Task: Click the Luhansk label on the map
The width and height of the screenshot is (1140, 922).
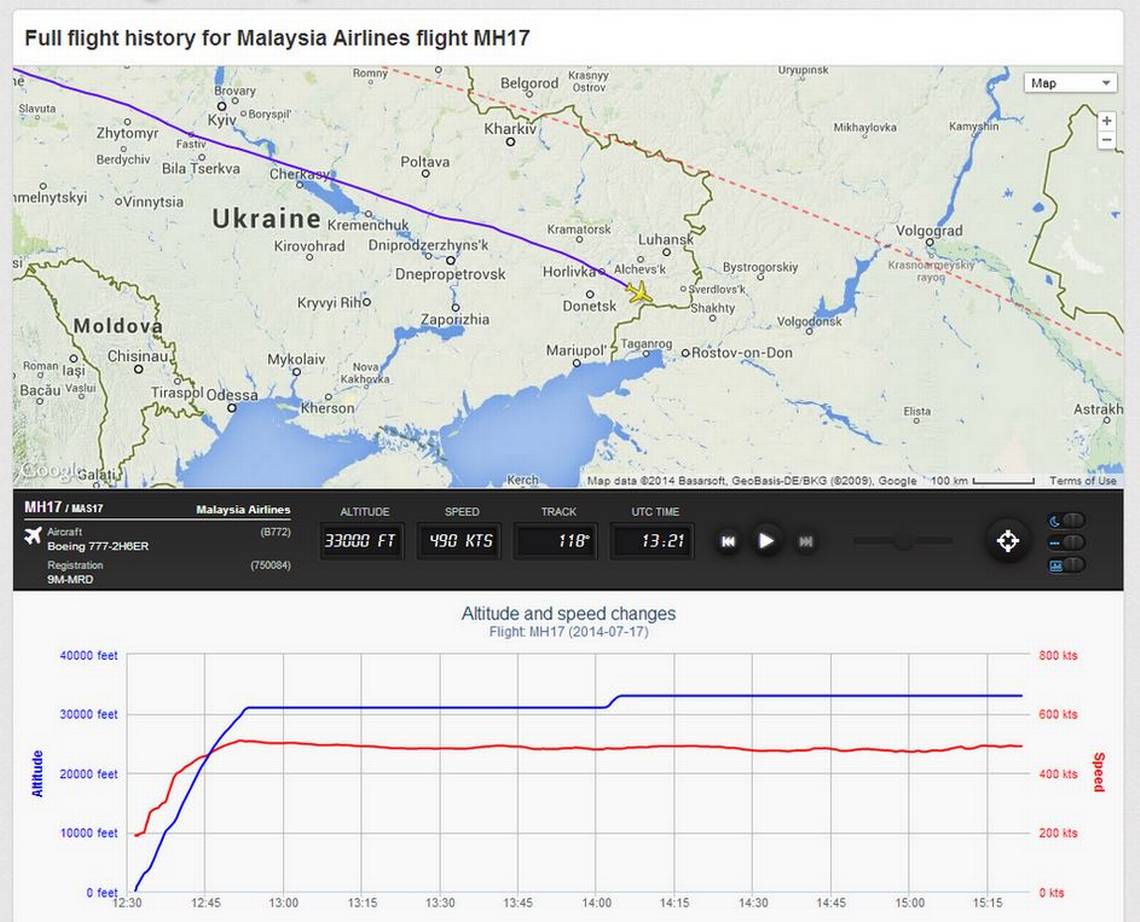Action: [x=666, y=239]
